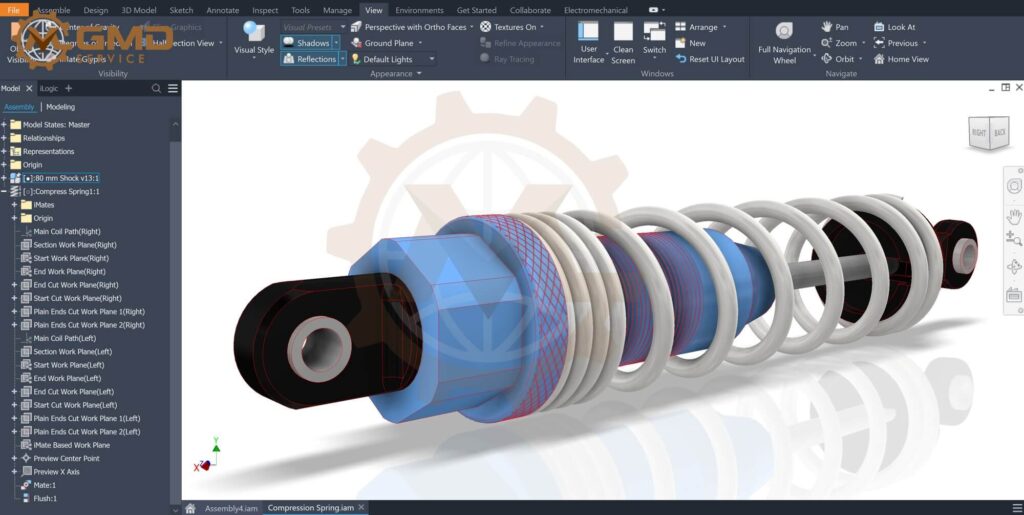Close the Compression Spring.iam tab
Viewport: 1024px width, 515px height.
(361, 507)
